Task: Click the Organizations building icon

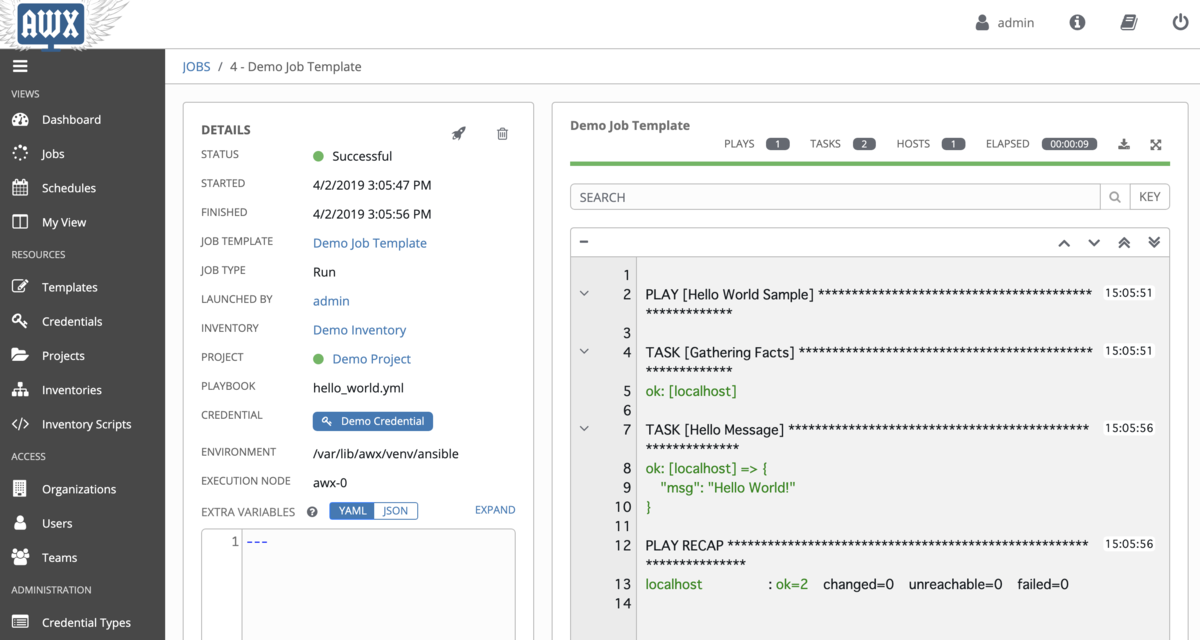Action: (x=20, y=489)
